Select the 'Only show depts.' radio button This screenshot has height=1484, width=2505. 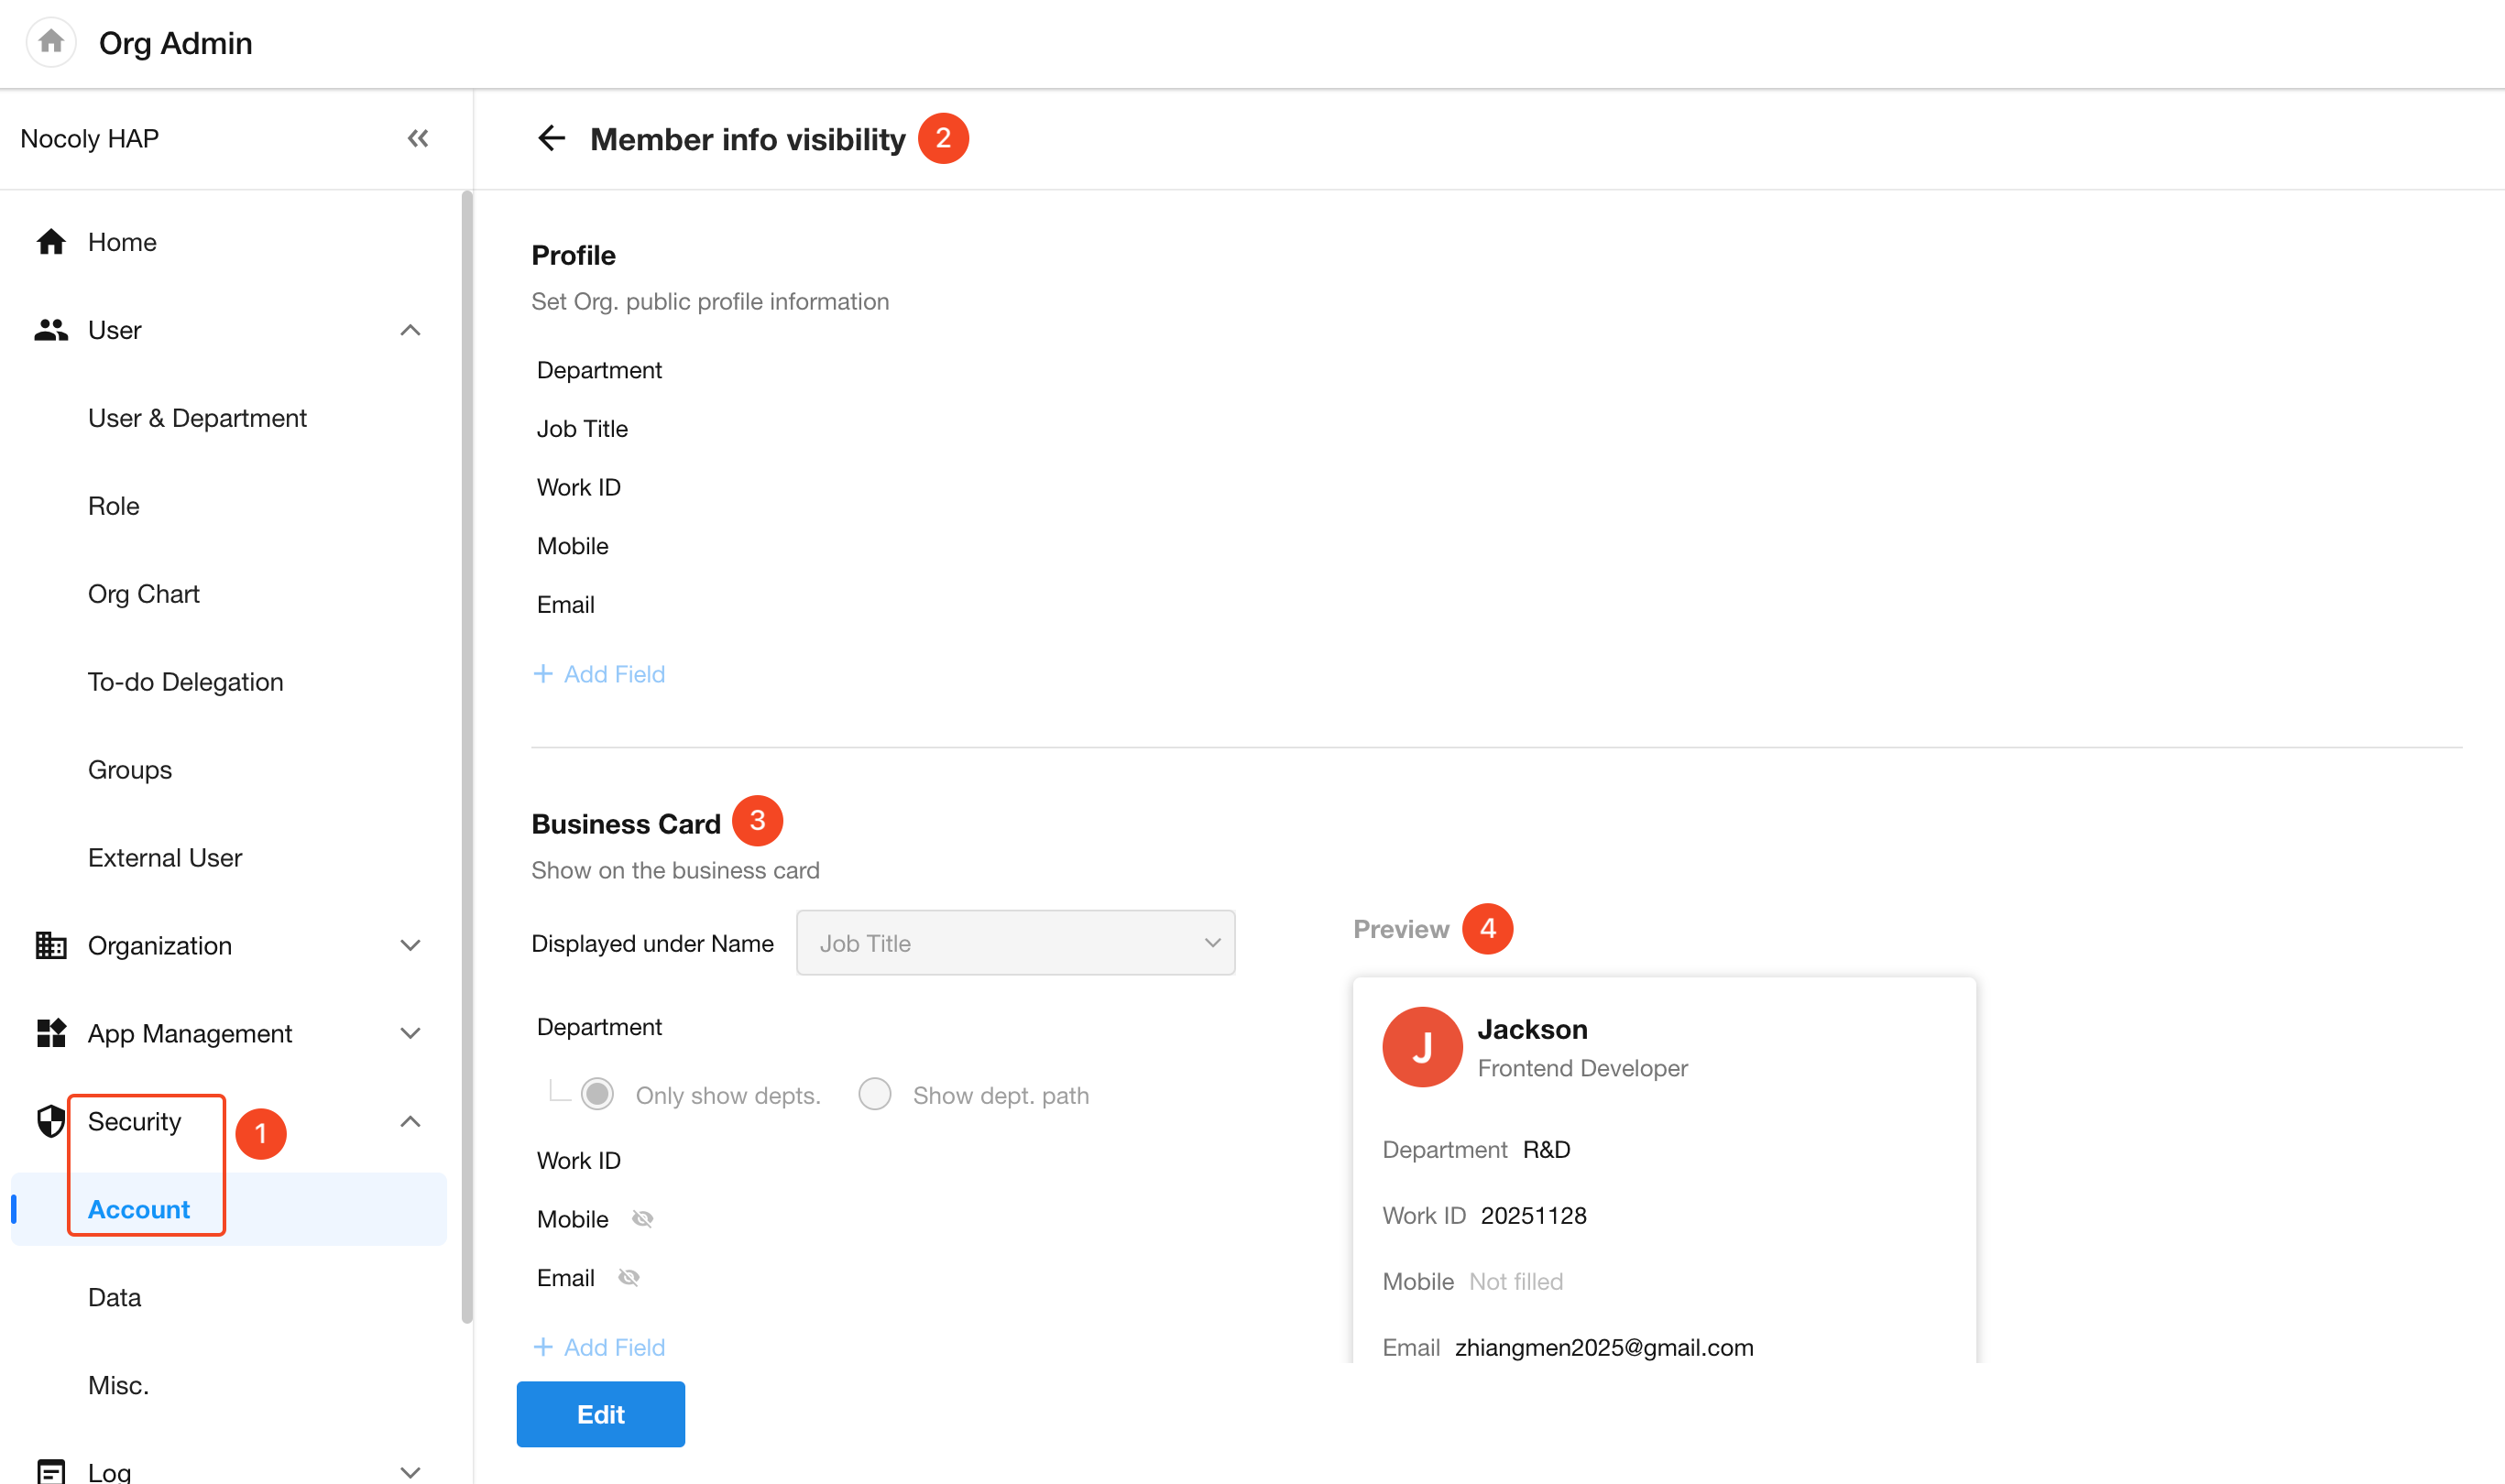tap(598, 1094)
